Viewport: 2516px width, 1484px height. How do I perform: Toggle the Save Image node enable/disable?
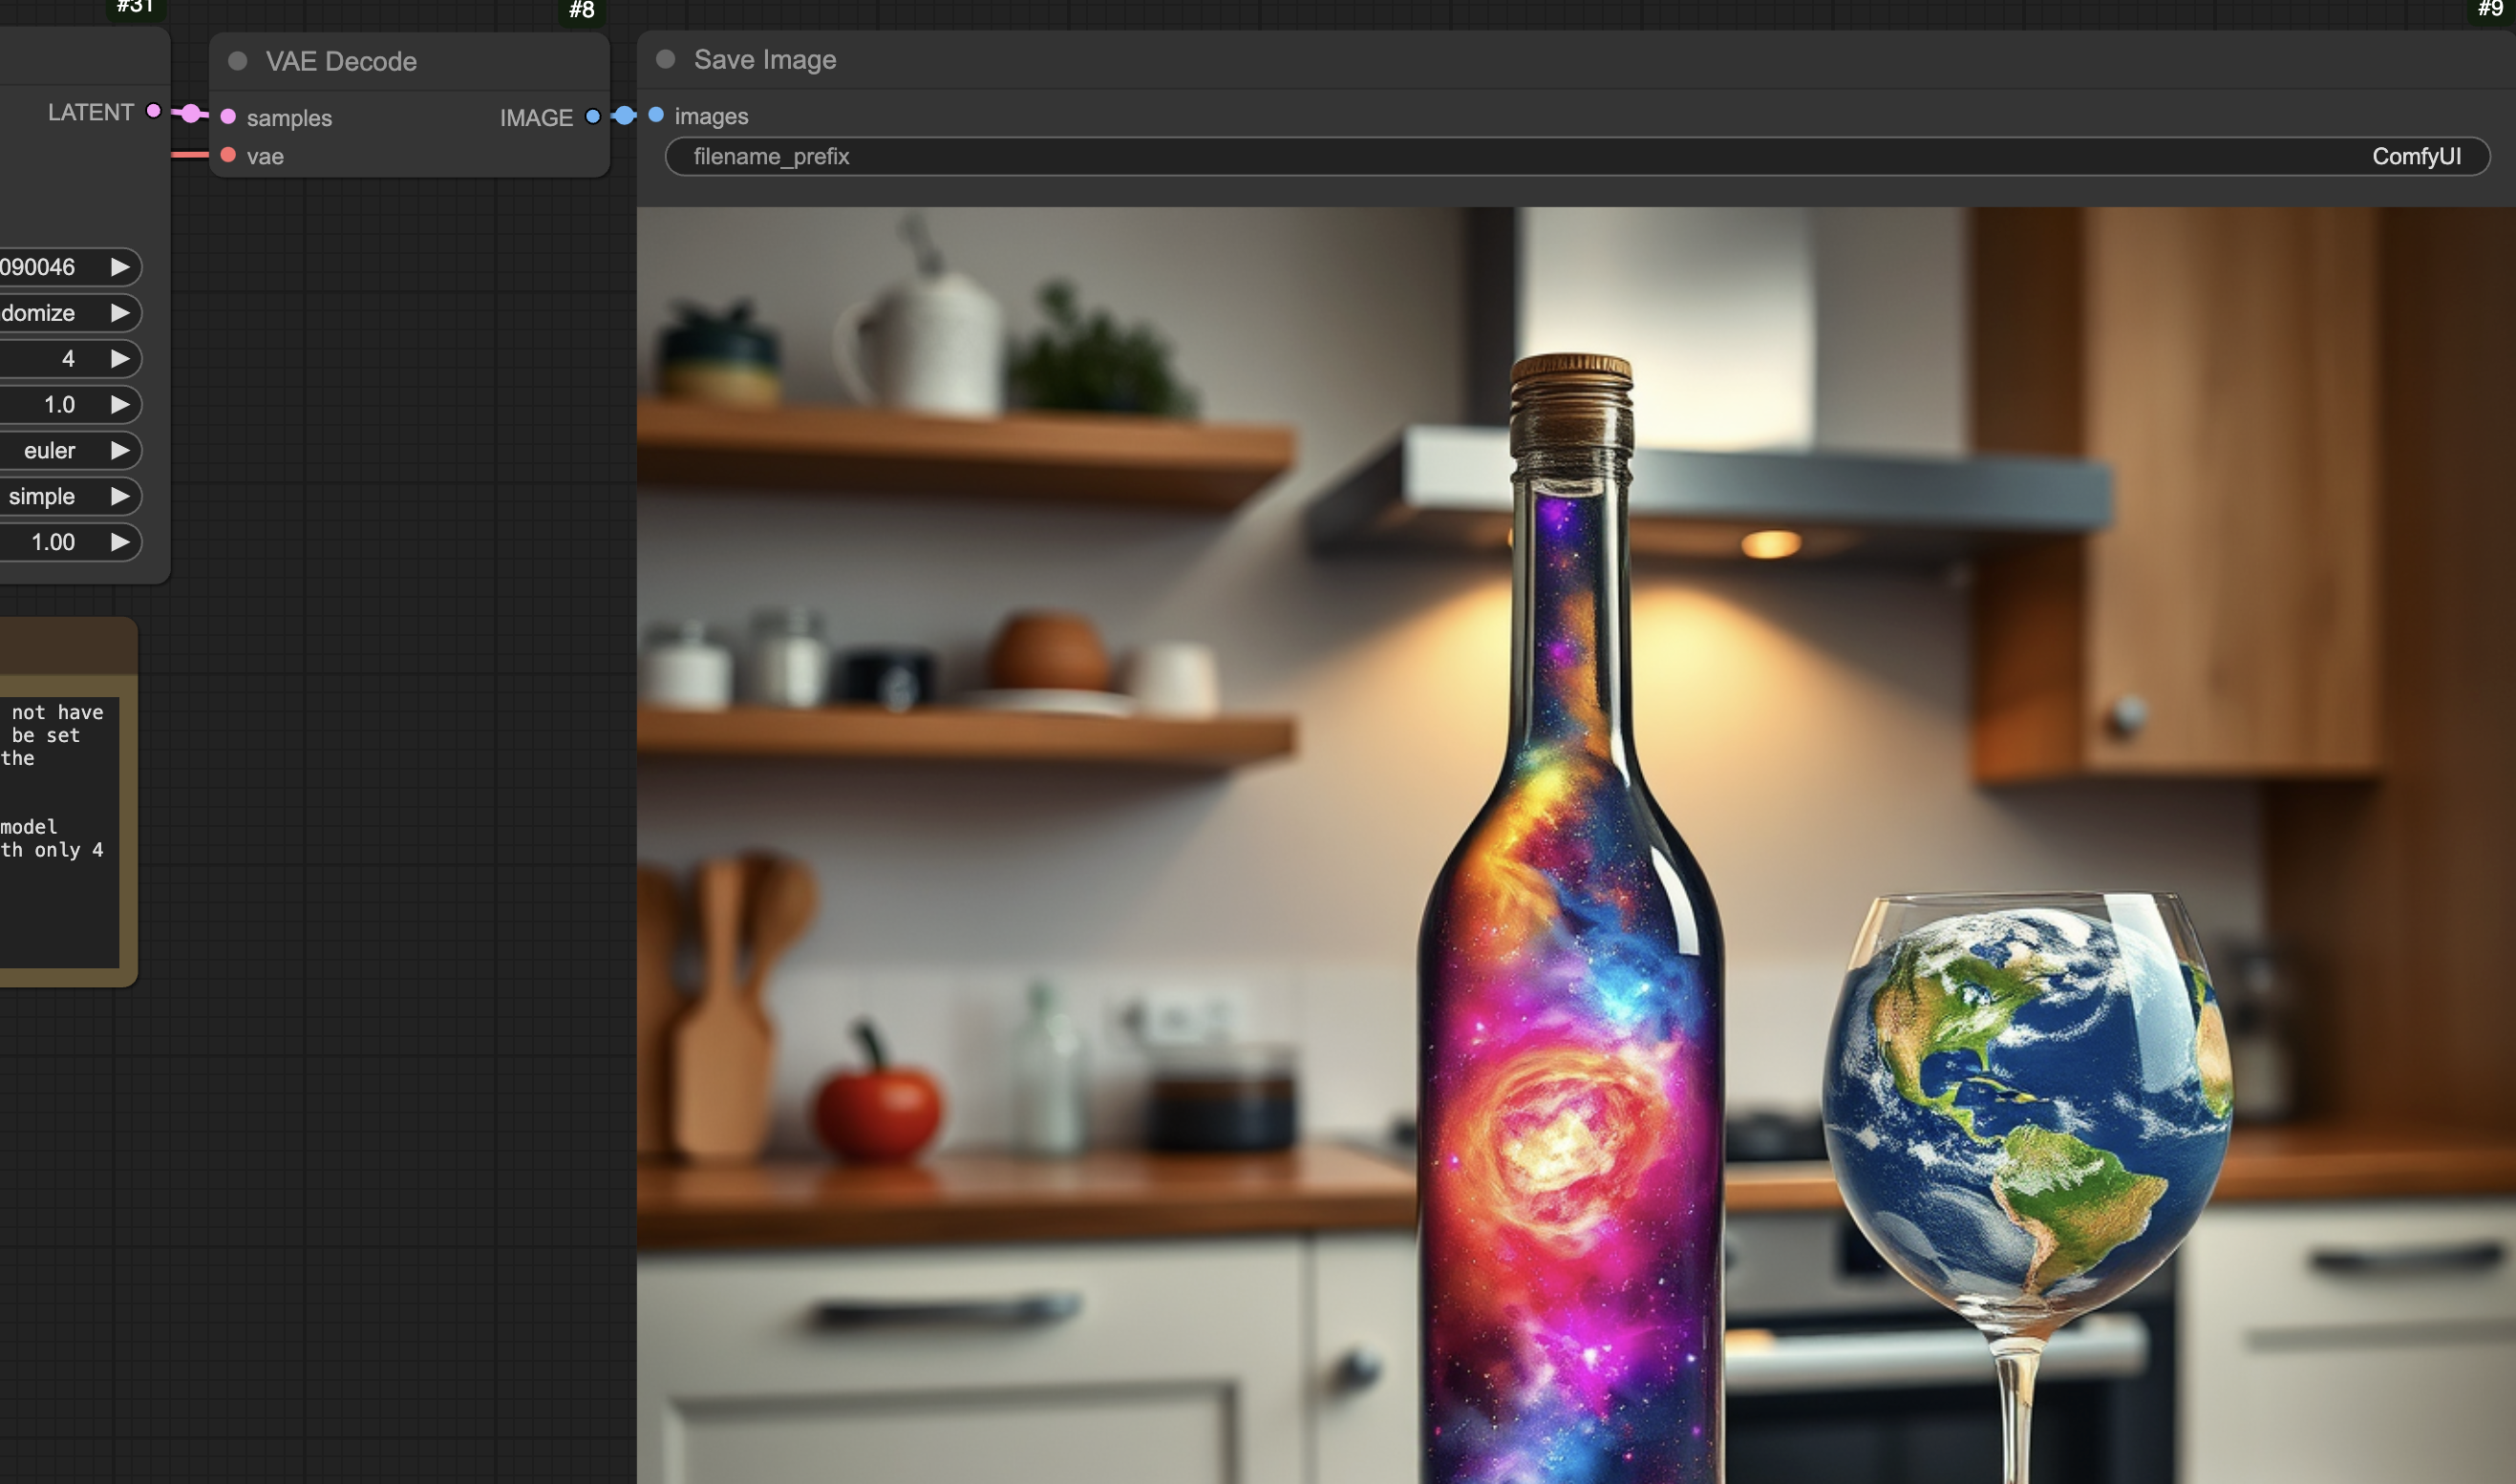670,58
